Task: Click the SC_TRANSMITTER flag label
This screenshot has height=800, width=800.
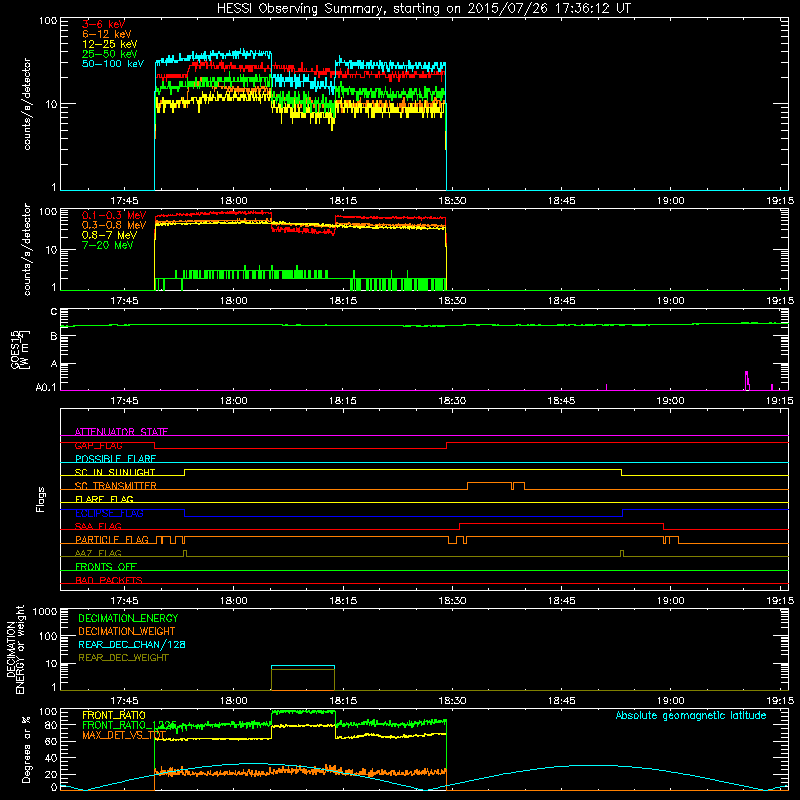Action: click(116, 486)
